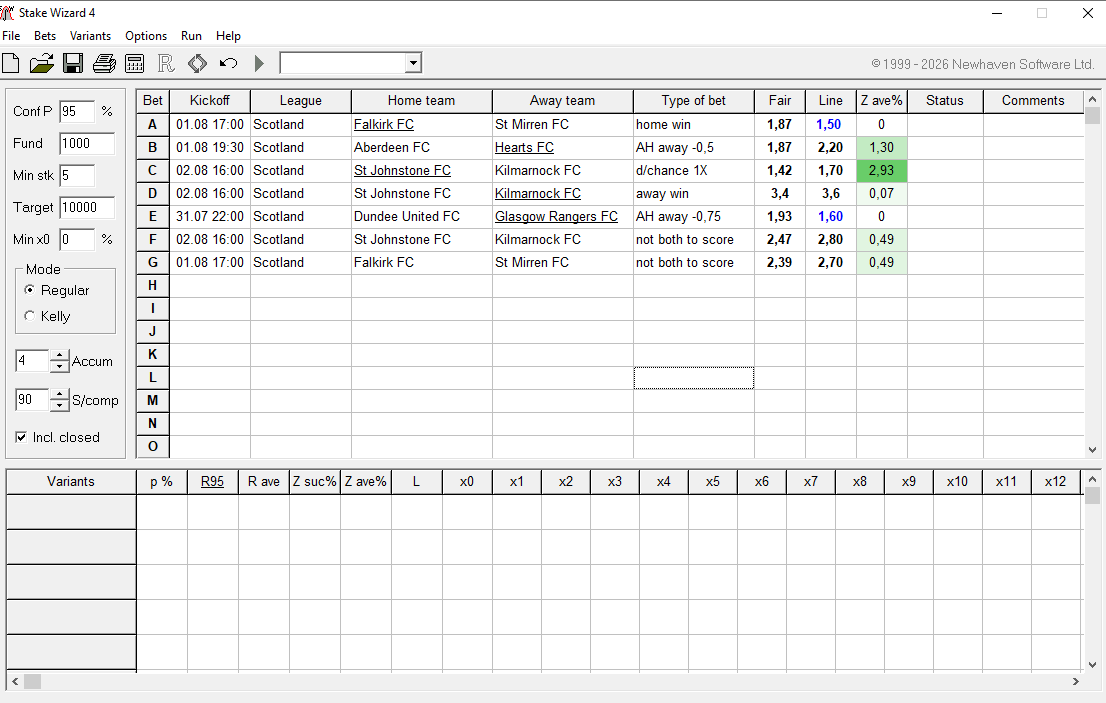Toggle the Incl. closed checkbox
The height and width of the screenshot is (703, 1106).
(21, 437)
